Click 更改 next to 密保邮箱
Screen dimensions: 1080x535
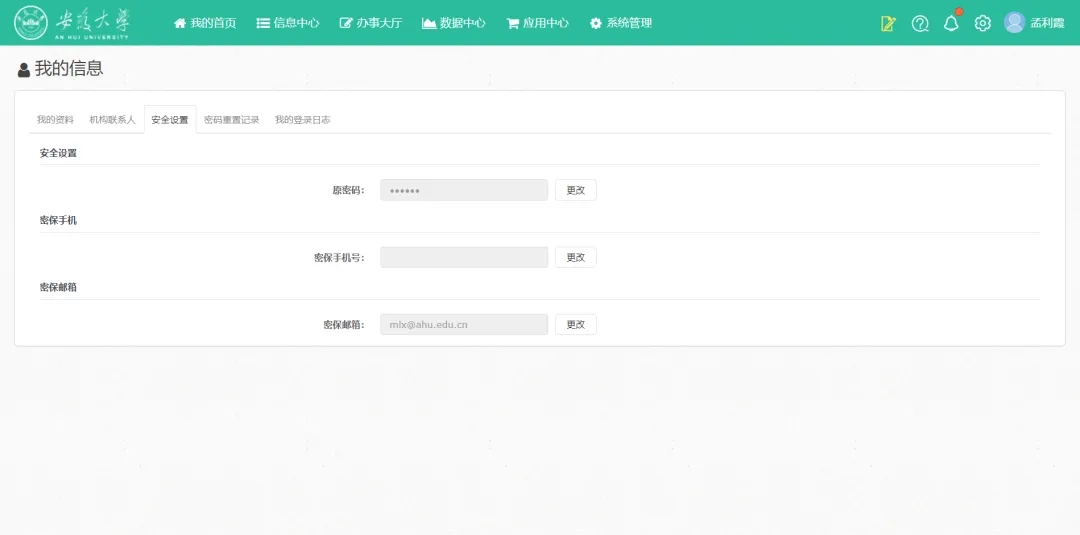tap(576, 324)
